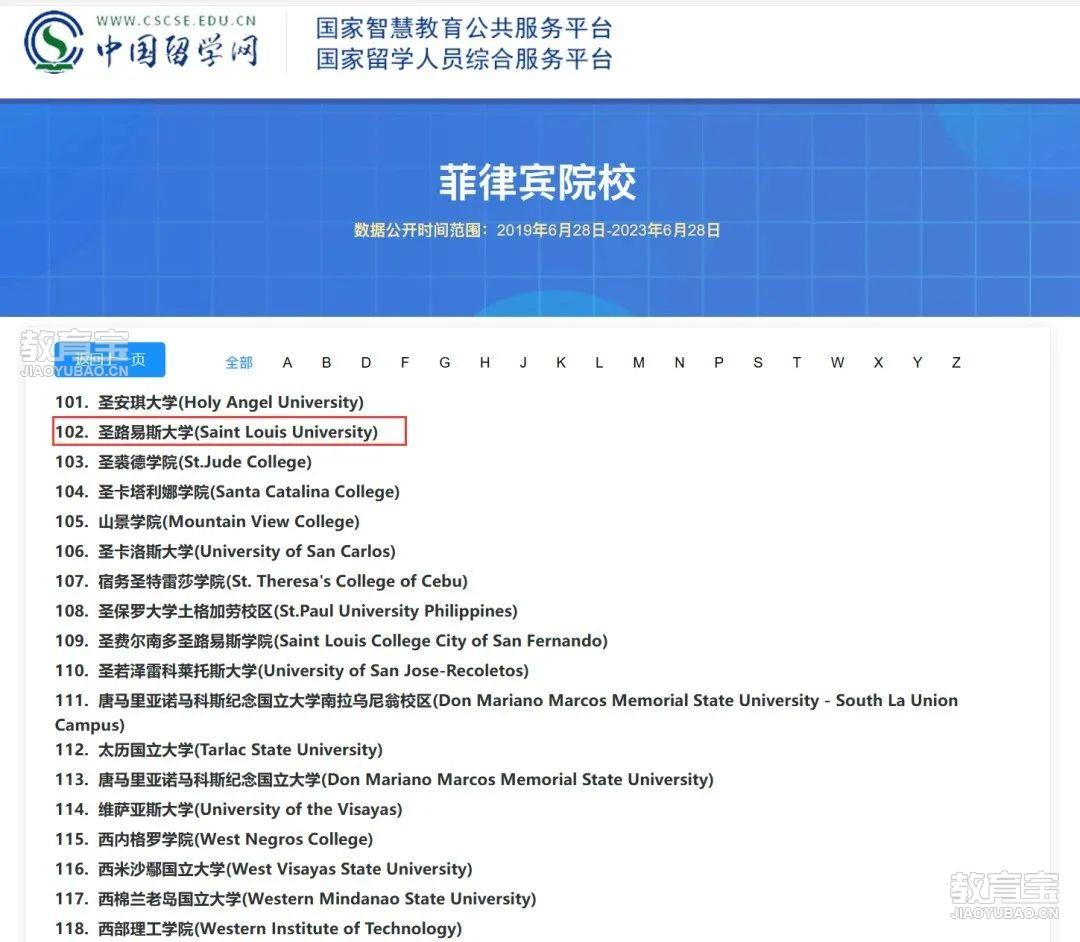The image size is (1080, 942).
Task: Filter schools by letter P
Action: [x=719, y=362]
